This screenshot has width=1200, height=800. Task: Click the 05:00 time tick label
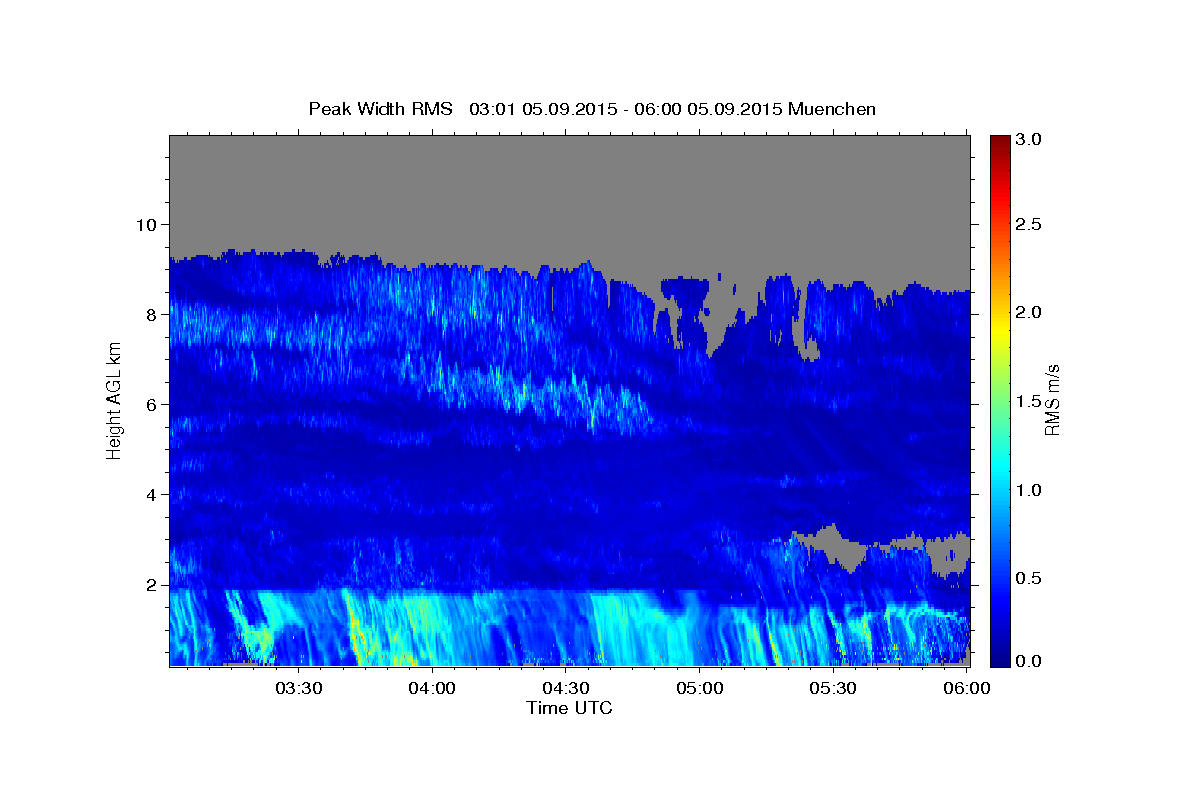(x=700, y=688)
